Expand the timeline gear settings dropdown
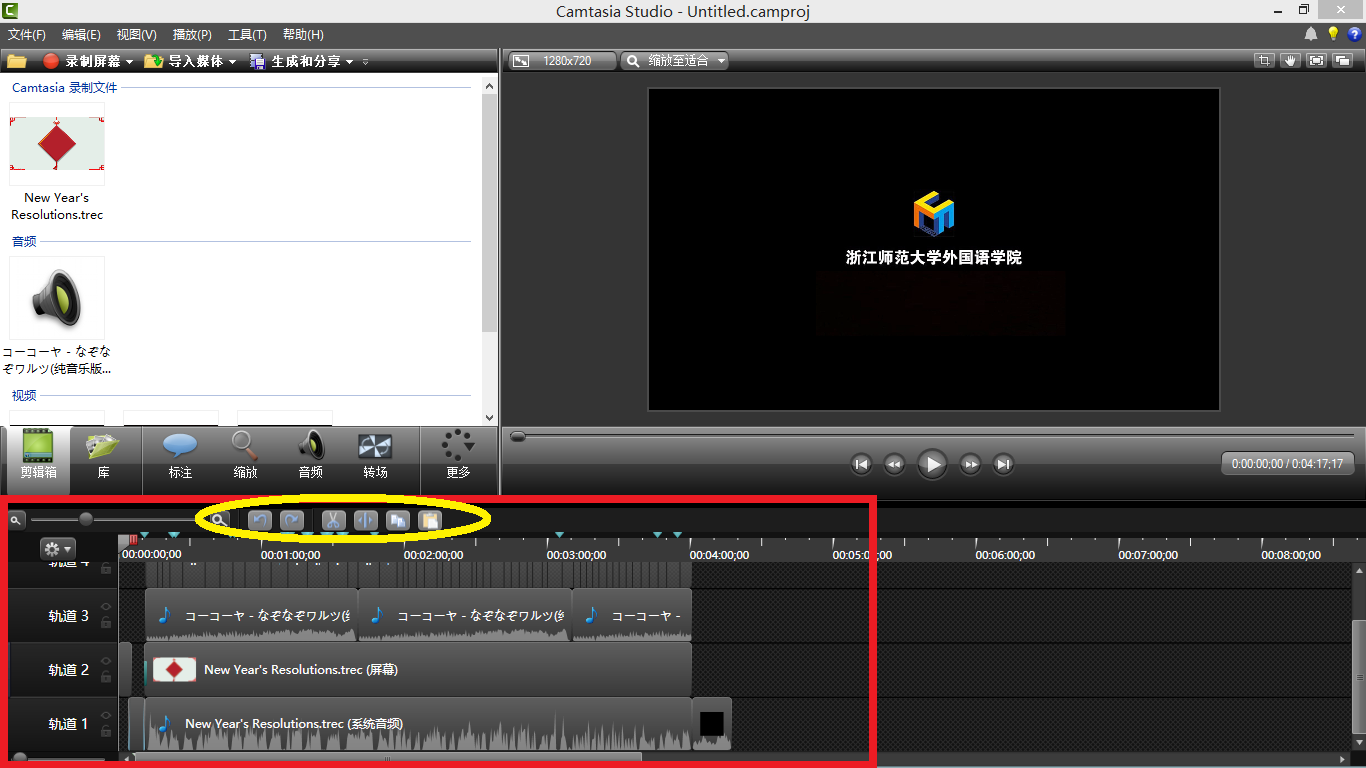 tap(57, 549)
